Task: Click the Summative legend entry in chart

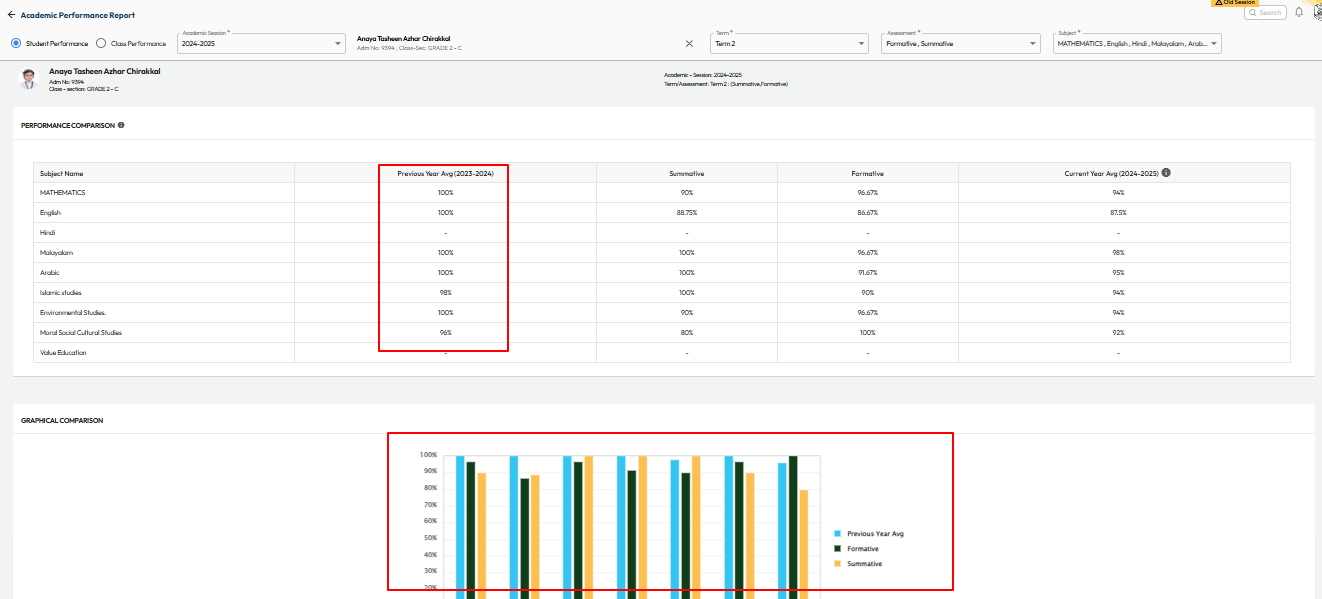Action: [x=863, y=564]
